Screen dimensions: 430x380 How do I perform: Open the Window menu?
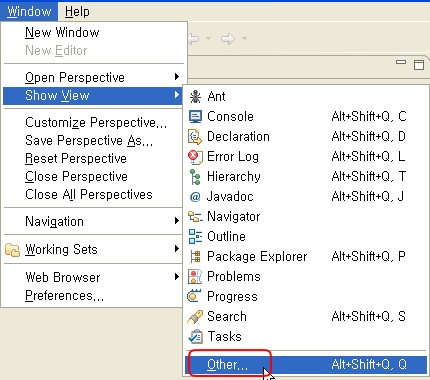pyautogui.click(x=29, y=12)
